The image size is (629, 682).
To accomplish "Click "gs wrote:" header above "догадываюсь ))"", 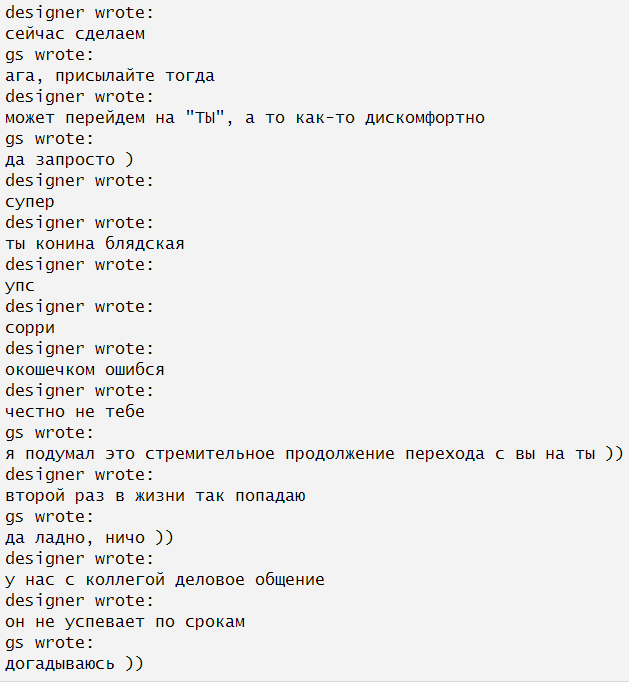I will (50, 643).
